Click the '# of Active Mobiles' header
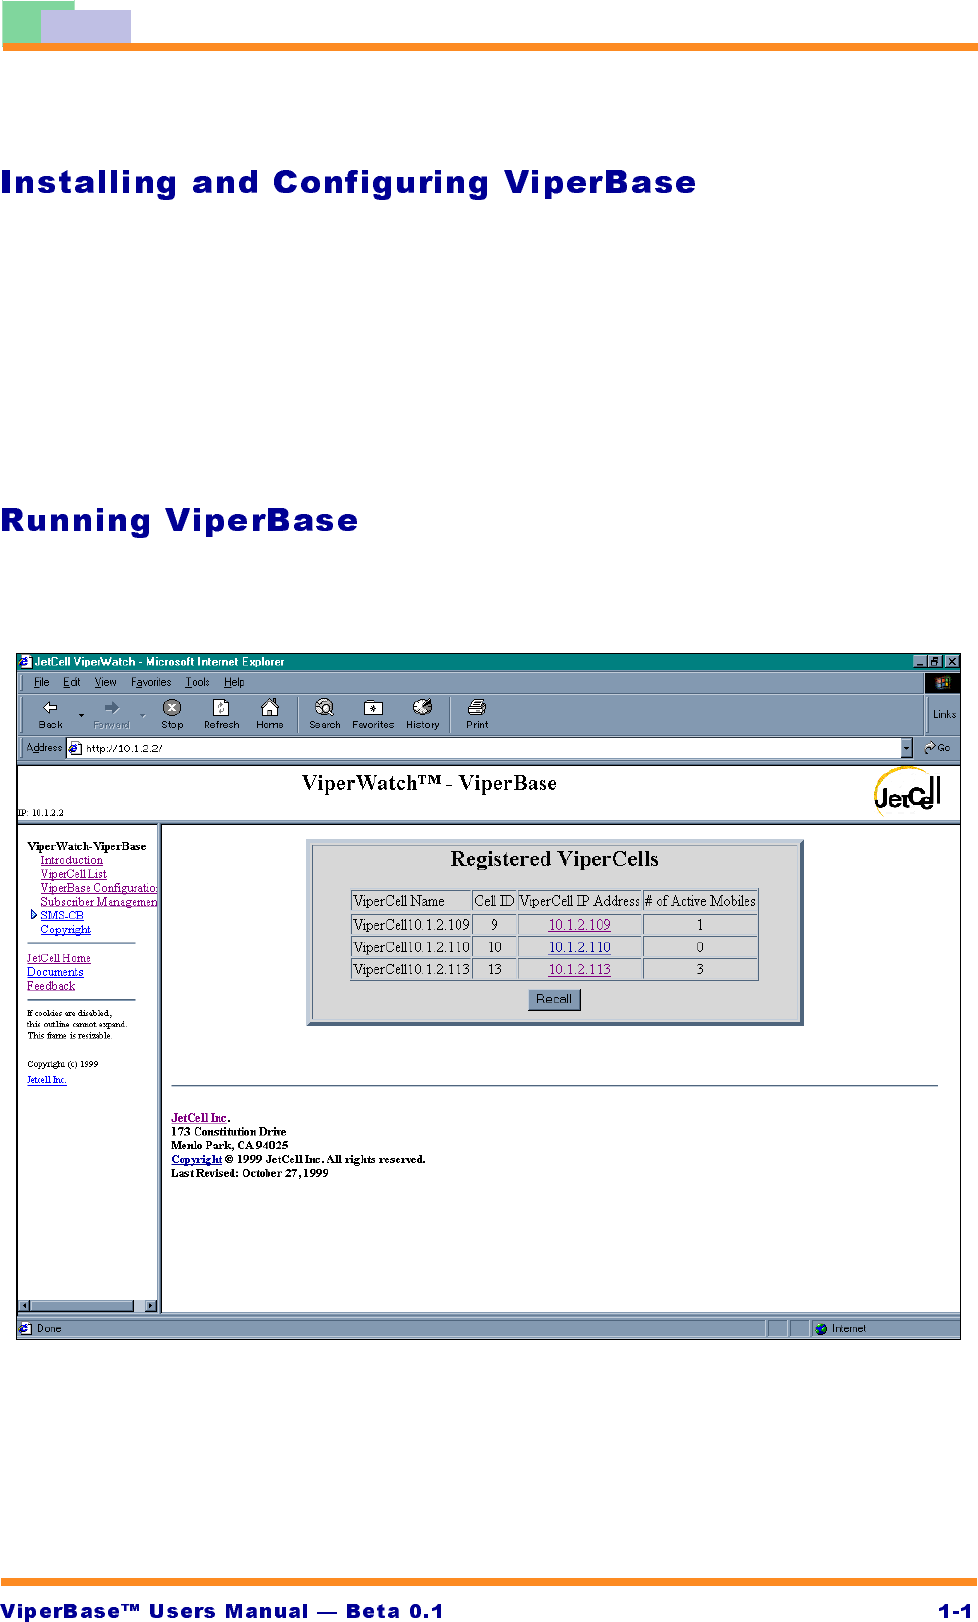Image resolution: width=978 pixels, height=1622 pixels. click(700, 901)
